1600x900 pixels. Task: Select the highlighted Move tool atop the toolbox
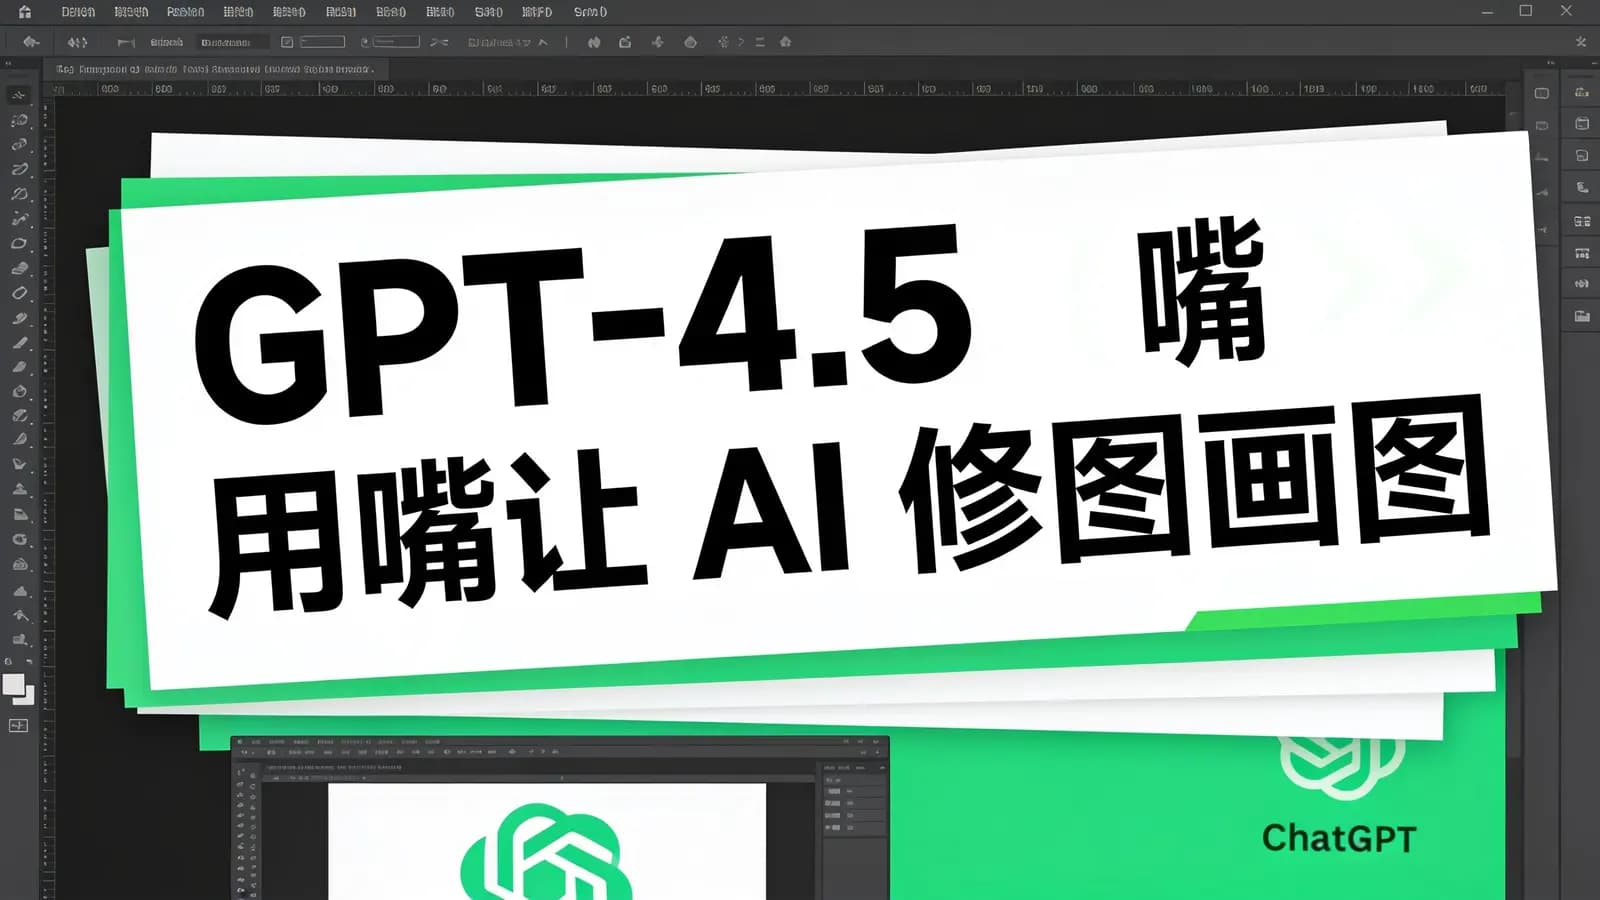pyautogui.click(x=19, y=95)
